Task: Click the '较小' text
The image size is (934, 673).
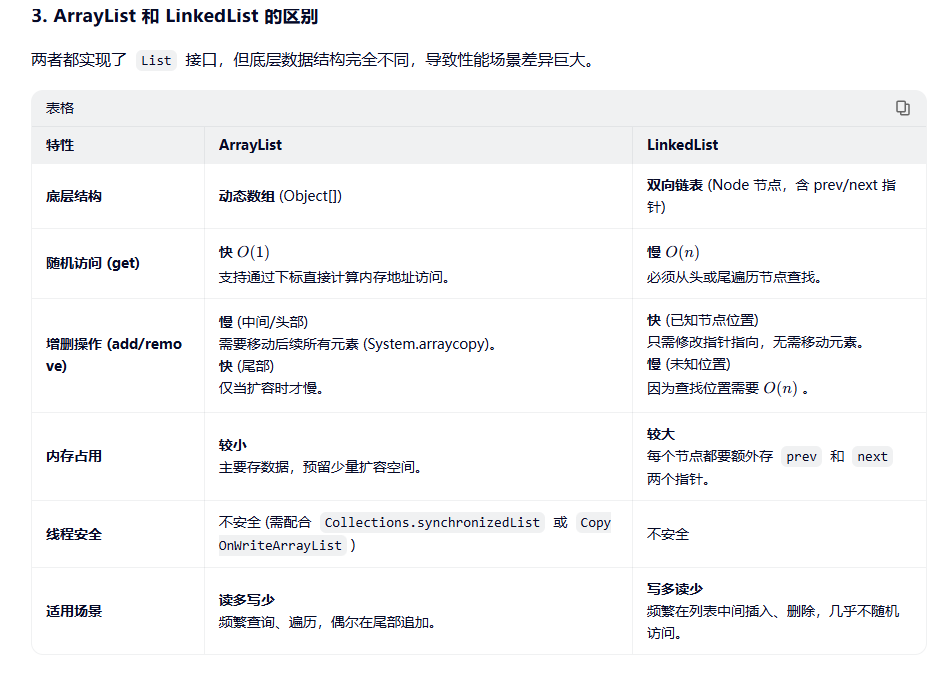Action: click(x=232, y=445)
